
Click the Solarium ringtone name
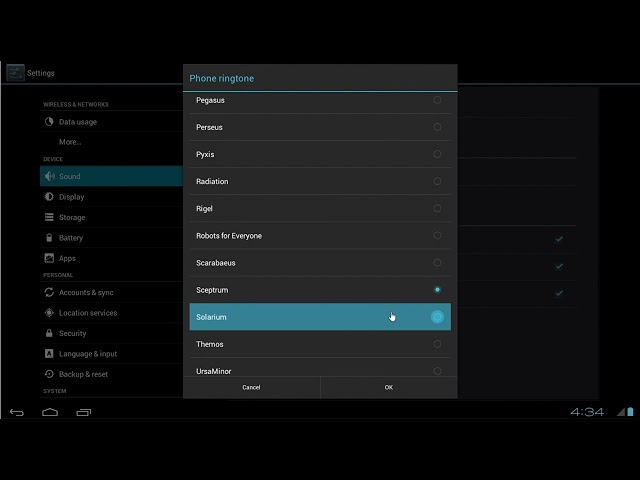(211, 317)
